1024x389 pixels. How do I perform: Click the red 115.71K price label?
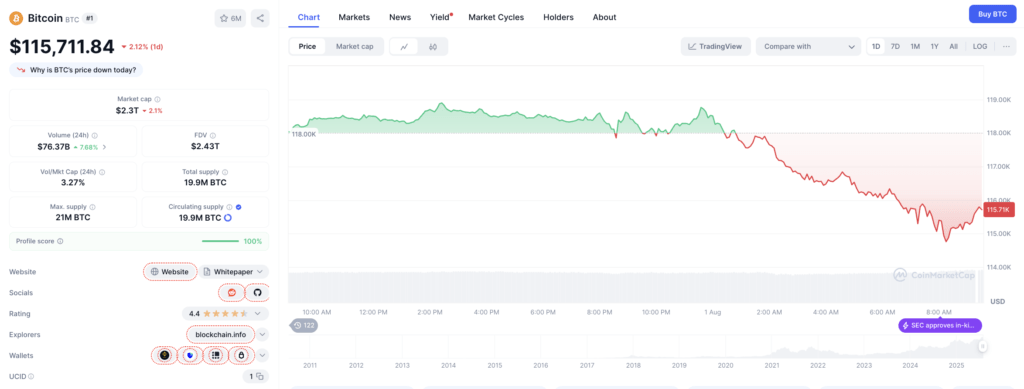[x=999, y=210]
